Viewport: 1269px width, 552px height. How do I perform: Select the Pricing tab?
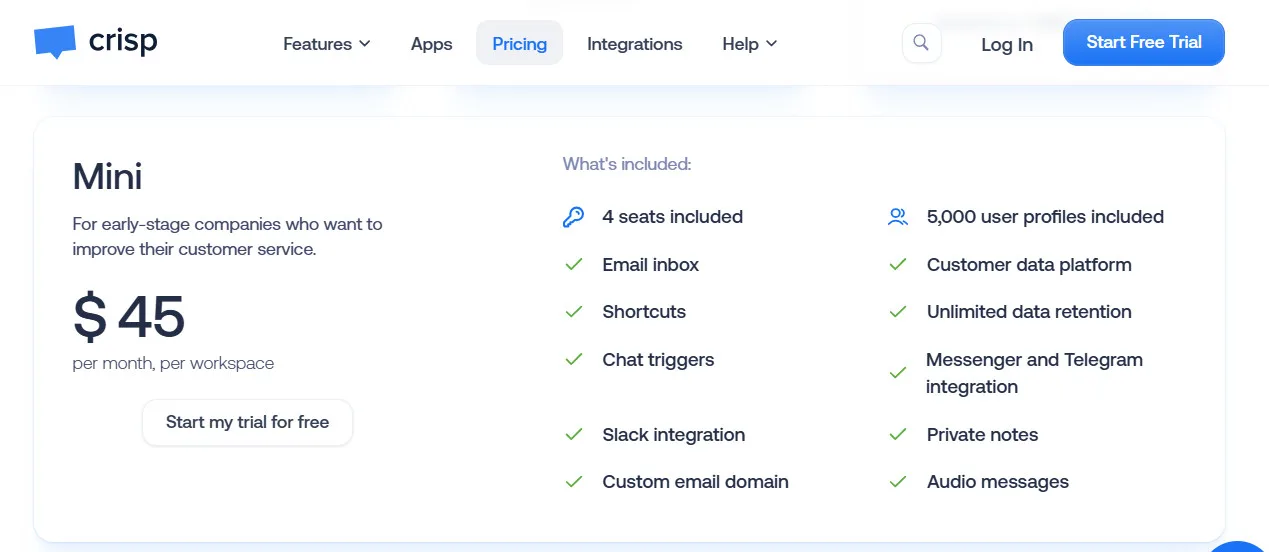pos(520,43)
